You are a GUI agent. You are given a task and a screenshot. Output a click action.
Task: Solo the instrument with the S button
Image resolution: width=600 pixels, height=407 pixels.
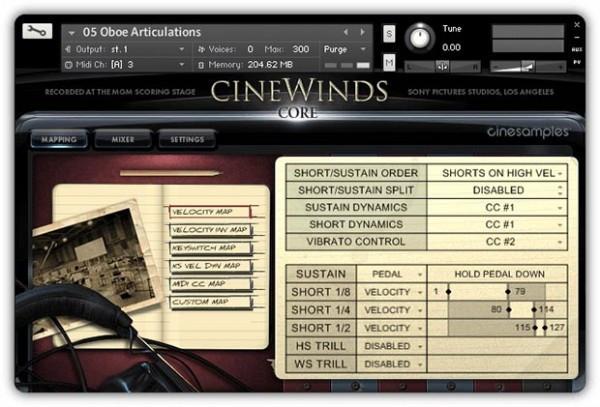click(389, 34)
